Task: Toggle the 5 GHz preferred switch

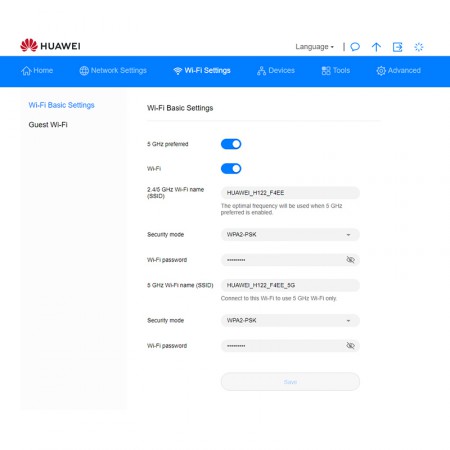Action: click(231, 144)
